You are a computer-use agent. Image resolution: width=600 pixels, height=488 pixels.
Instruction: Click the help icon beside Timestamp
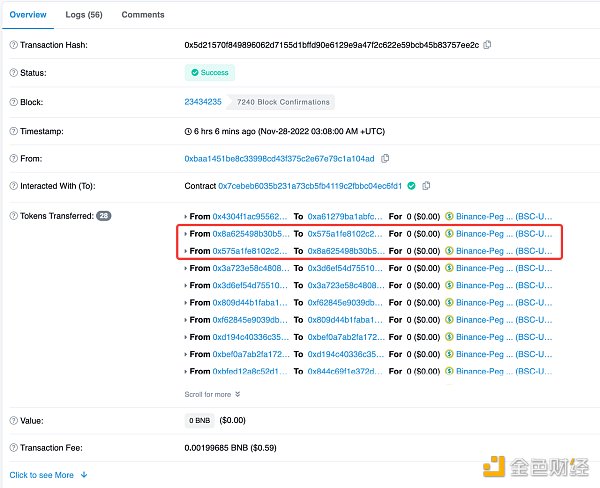pos(13,130)
